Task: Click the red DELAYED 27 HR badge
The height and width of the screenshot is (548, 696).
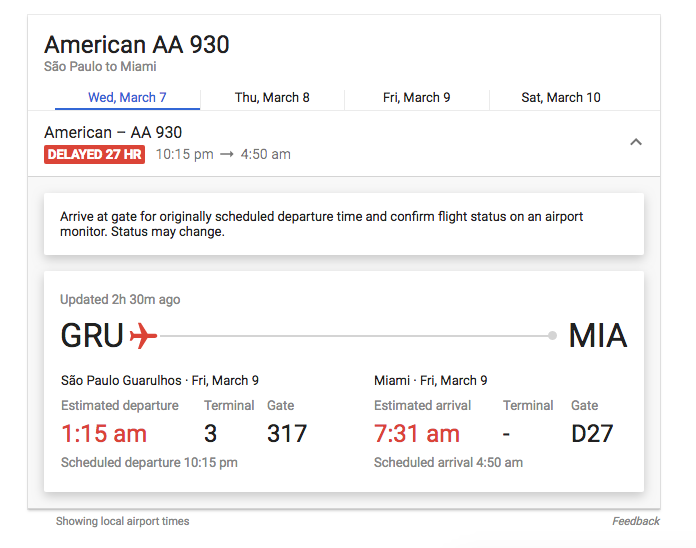Action: pyautogui.click(x=94, y=155)
